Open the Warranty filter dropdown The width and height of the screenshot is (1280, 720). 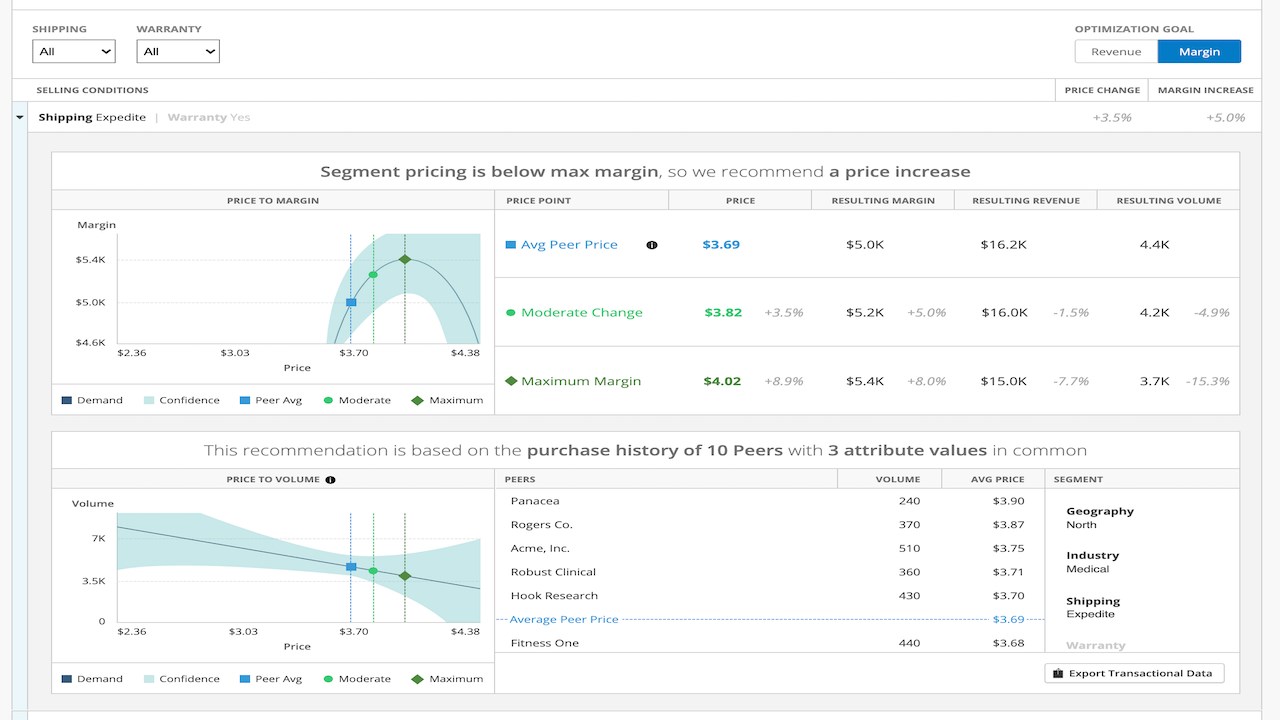coord(178,51)
